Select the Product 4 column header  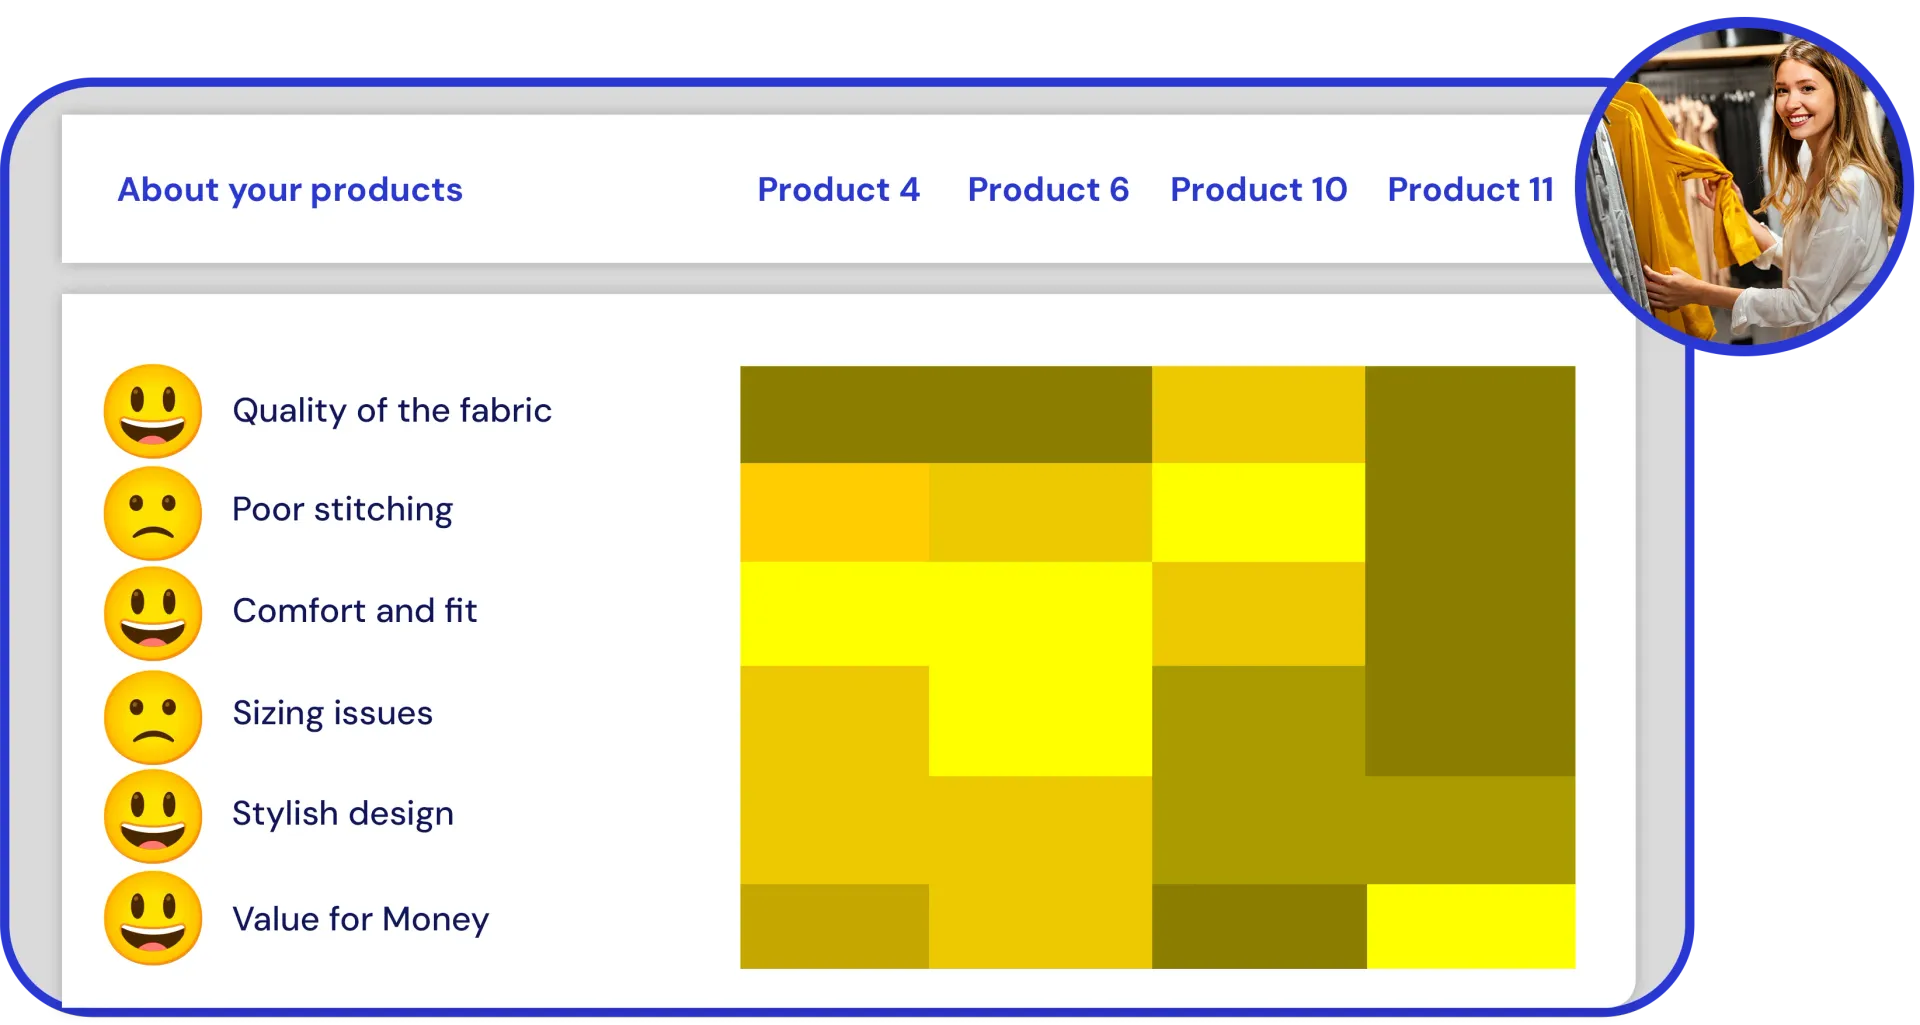(838, 190)
